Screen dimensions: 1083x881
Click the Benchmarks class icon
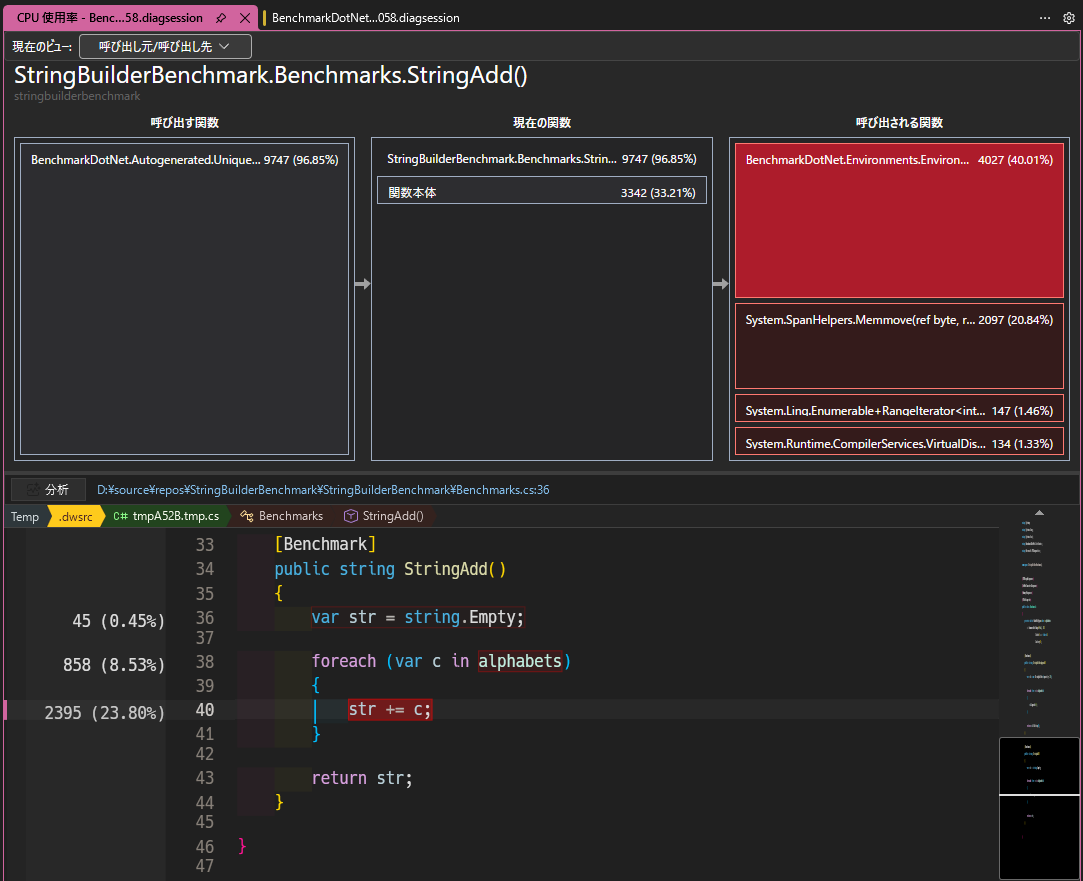coord(247,516)
